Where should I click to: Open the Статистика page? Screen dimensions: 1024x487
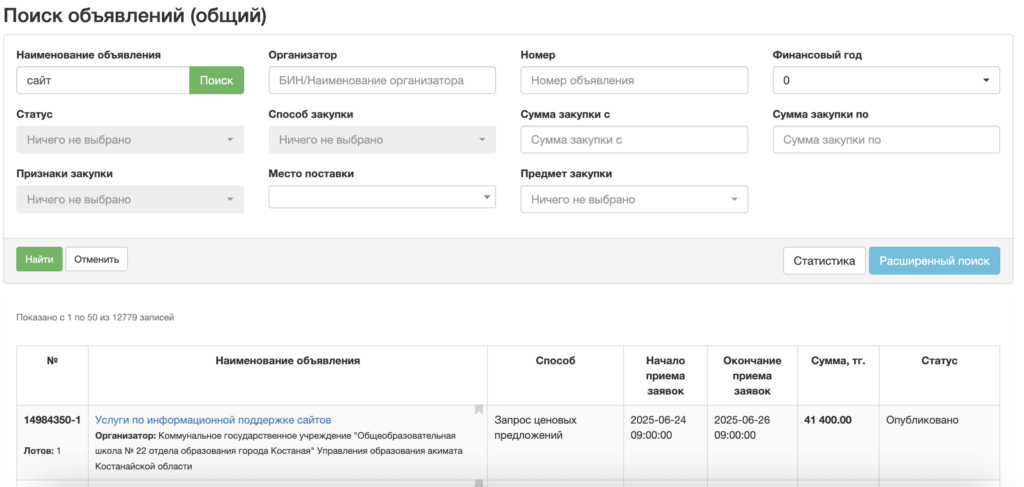[x=823, y=261]
